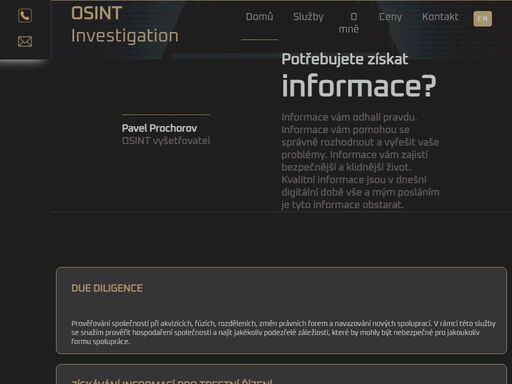Open the Kontakt menu item
This screenshot has height=384, width=512.
(x=440, y=17)
